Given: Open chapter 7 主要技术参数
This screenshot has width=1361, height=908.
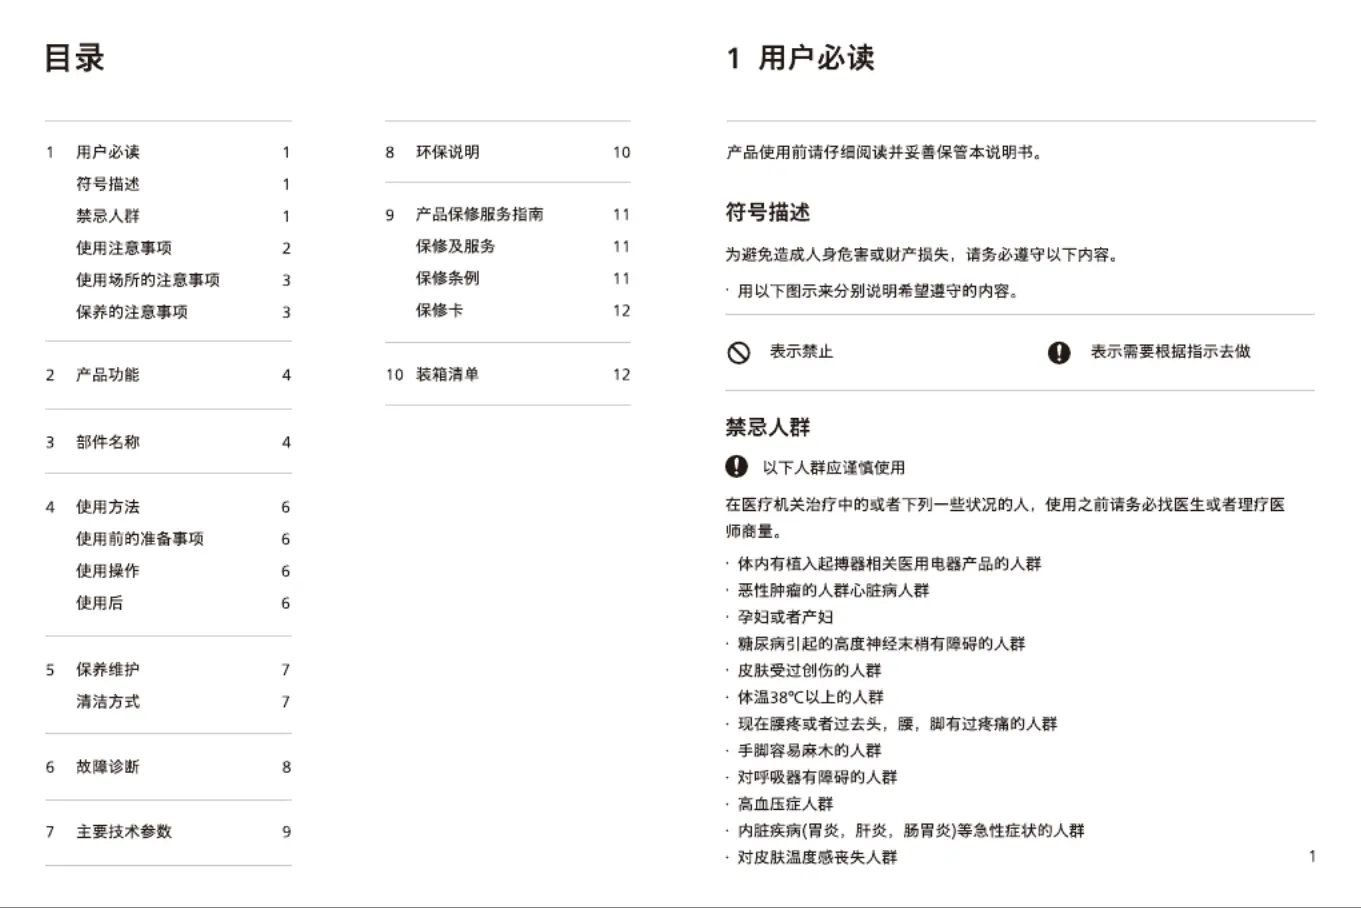Looking at the screenshot, I should [x=124, y=832].
